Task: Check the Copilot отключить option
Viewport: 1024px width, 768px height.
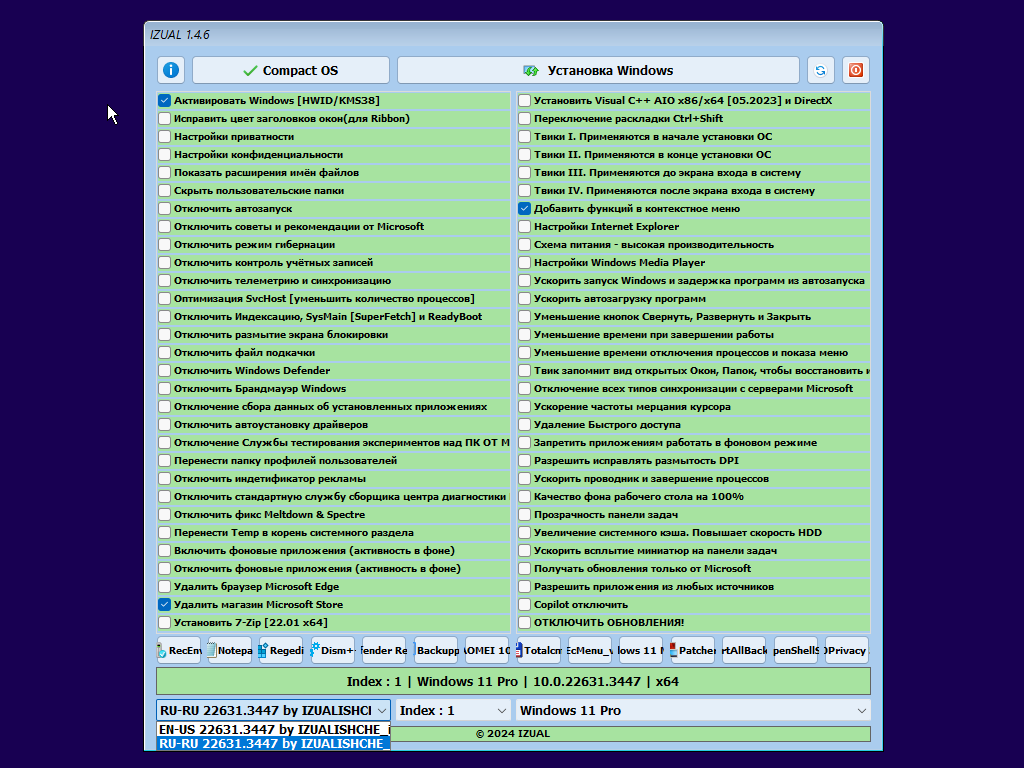Action: click(525, 605)
